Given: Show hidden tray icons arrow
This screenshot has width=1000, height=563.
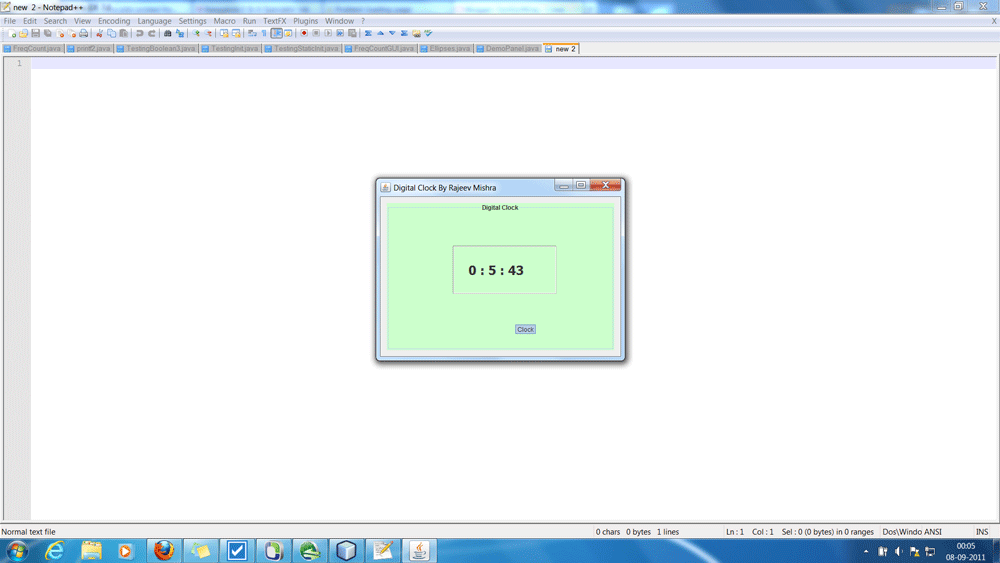Looking at the screenshot, I should pos(865,552).
